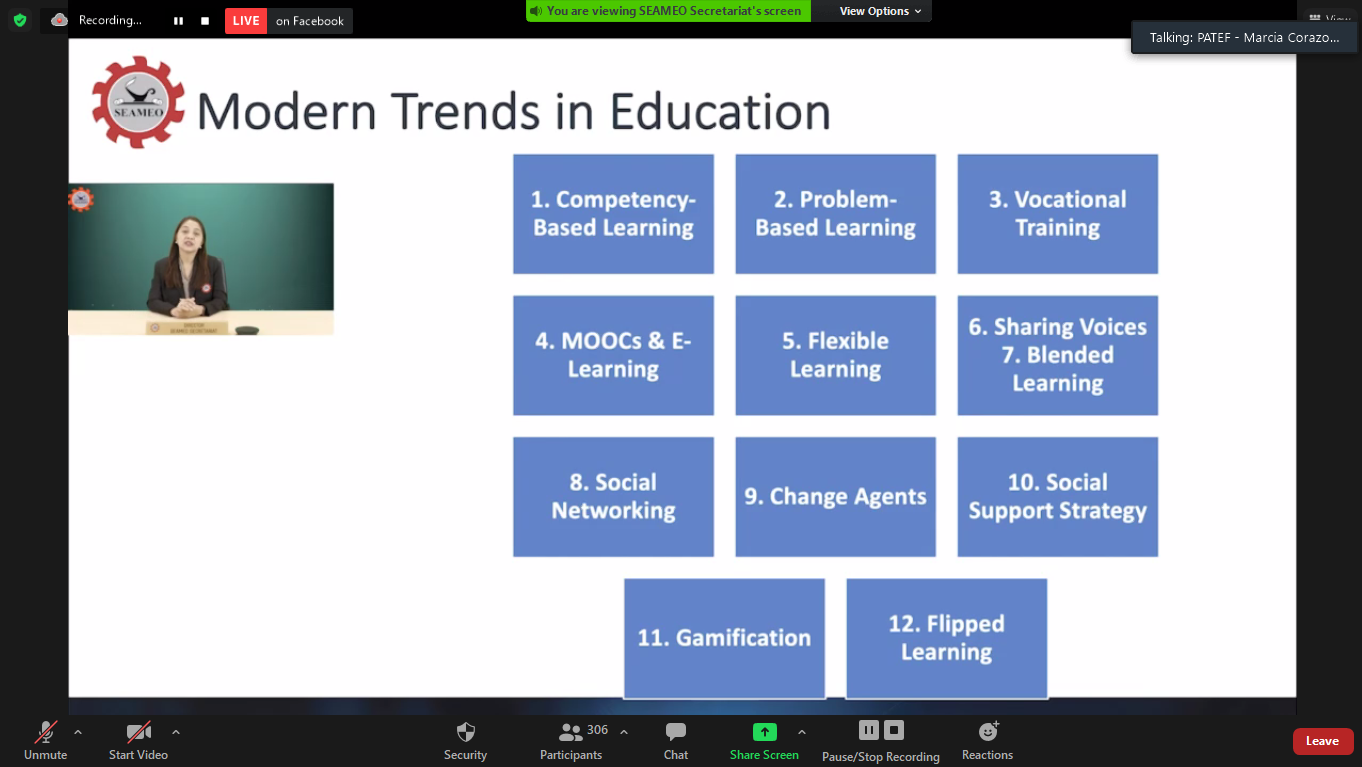This screenshot has height=767, width=1362.
Task: Pause recording from the top bar
Action: (178, 20)
